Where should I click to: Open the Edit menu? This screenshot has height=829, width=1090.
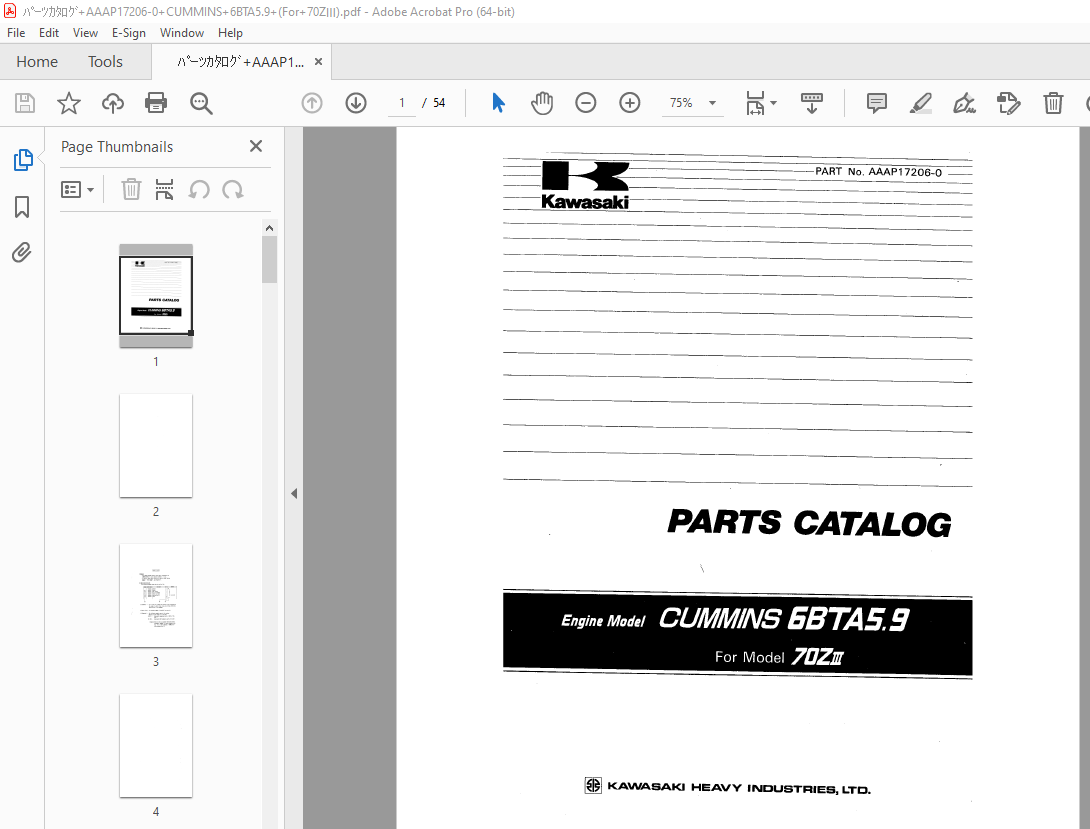(49, 33)
